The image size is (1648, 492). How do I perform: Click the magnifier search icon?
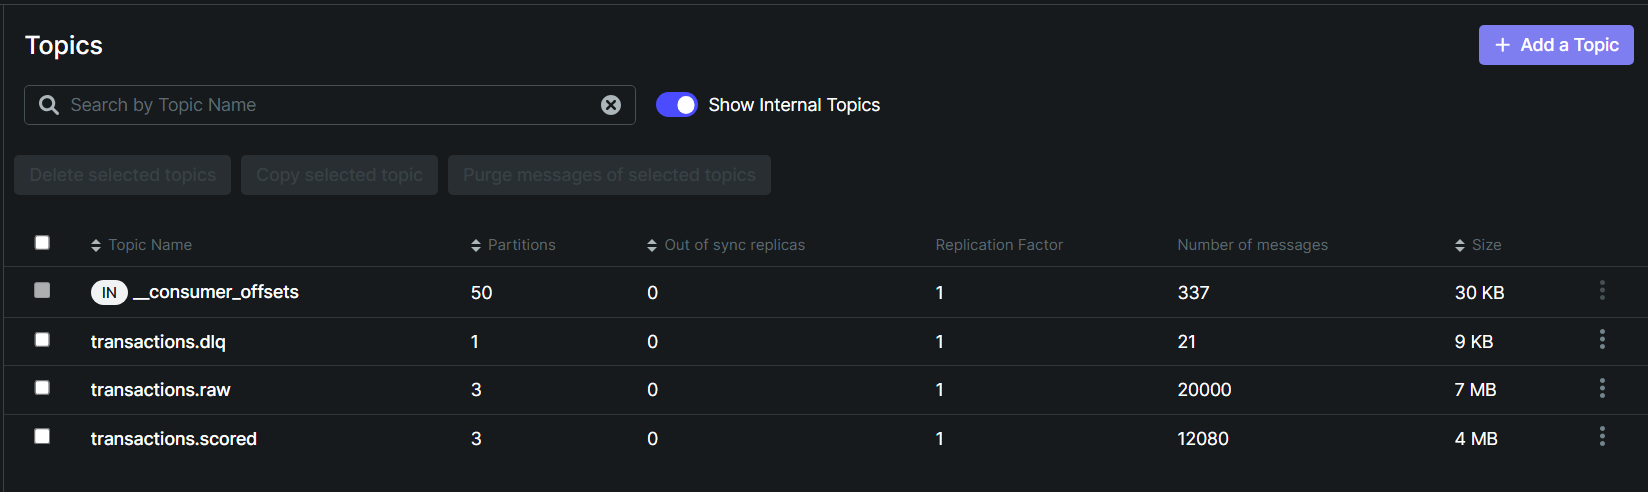(x=48, y=105)
